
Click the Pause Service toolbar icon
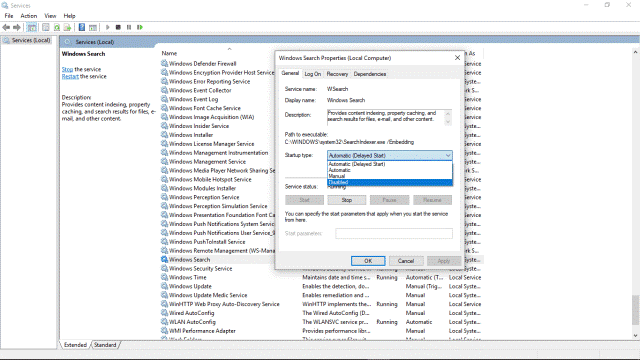pyautogui.click(x=129, y=27)
